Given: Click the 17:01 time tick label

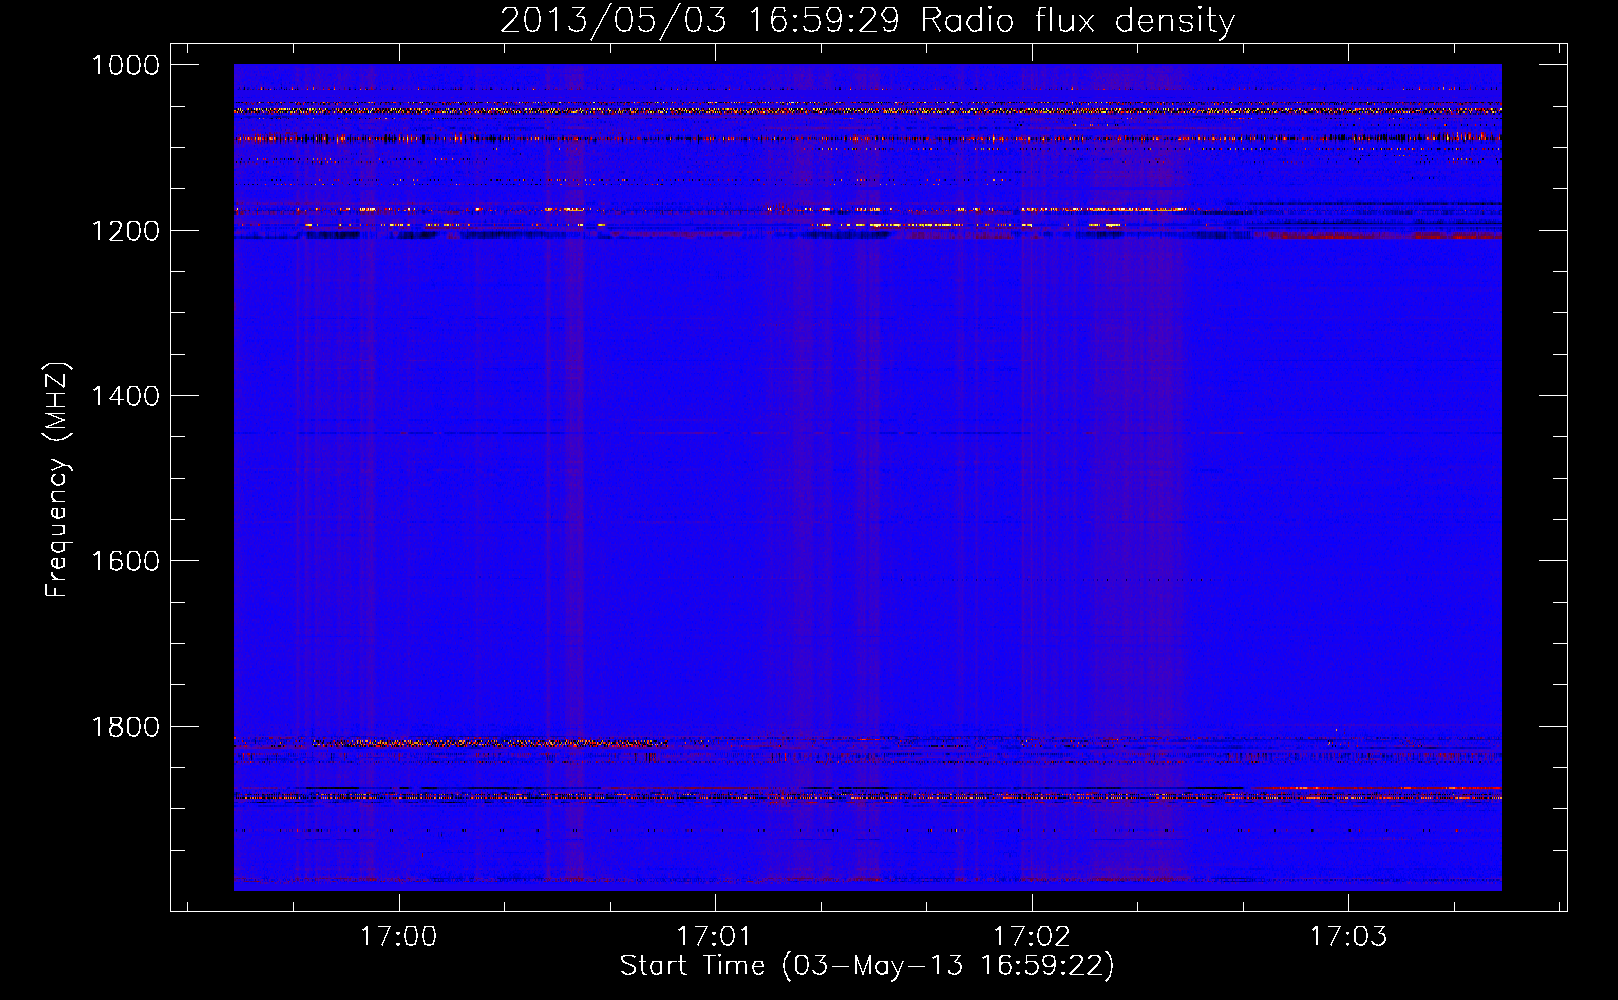Looking at the screenshot, I should tap(714, 937).
